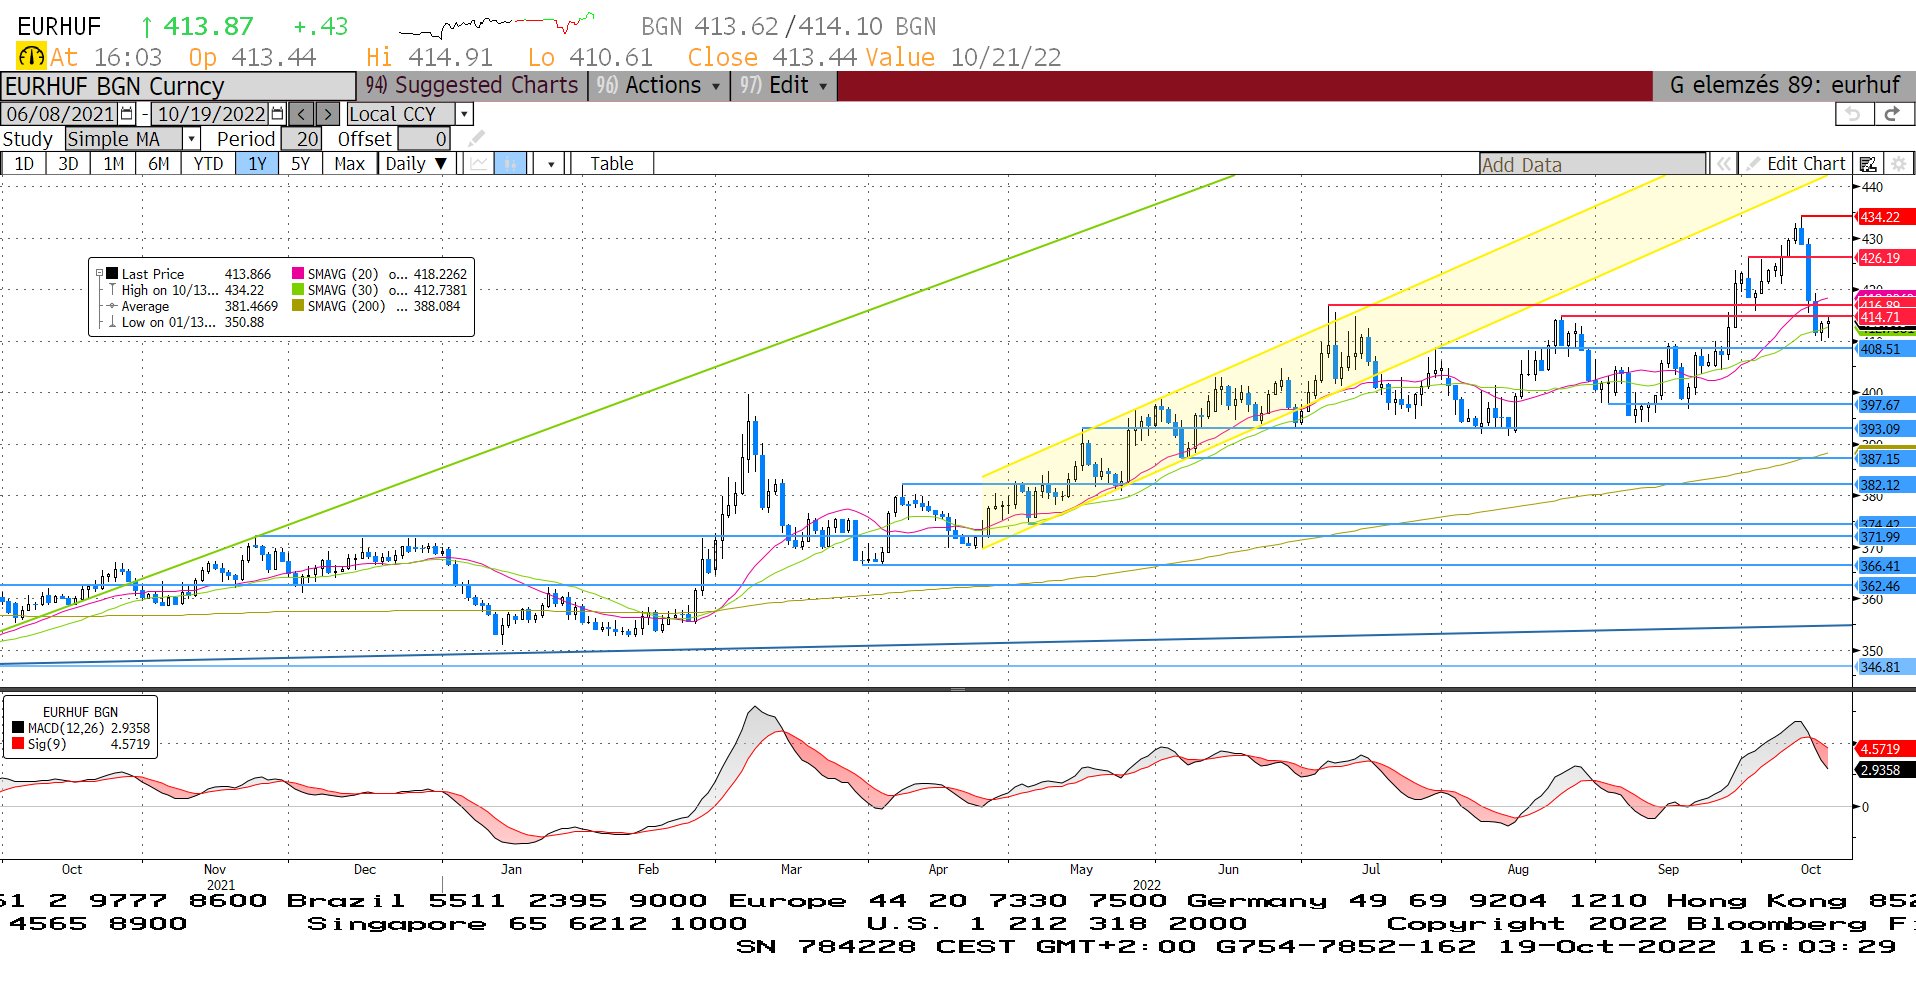Open the Local CCY currency dropdown
Screen dimensions: 1916x1002
pos(464,114)
